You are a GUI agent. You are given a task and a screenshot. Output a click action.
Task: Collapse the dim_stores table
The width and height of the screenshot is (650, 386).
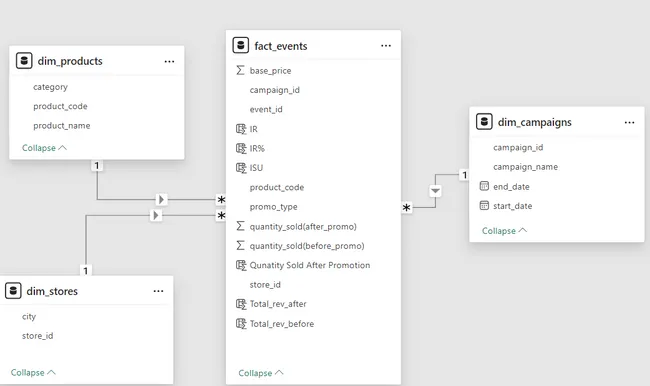point(33,373)
